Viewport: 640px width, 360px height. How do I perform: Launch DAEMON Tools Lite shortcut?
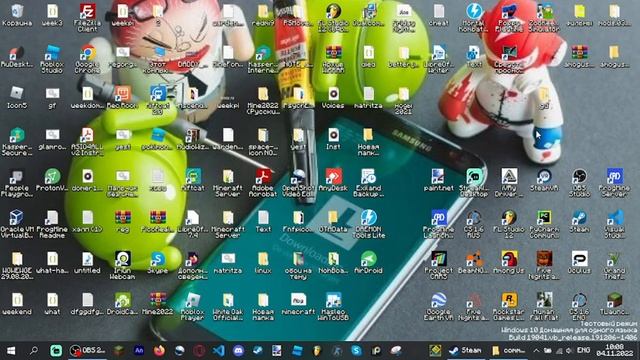click(x=369, y=224)
